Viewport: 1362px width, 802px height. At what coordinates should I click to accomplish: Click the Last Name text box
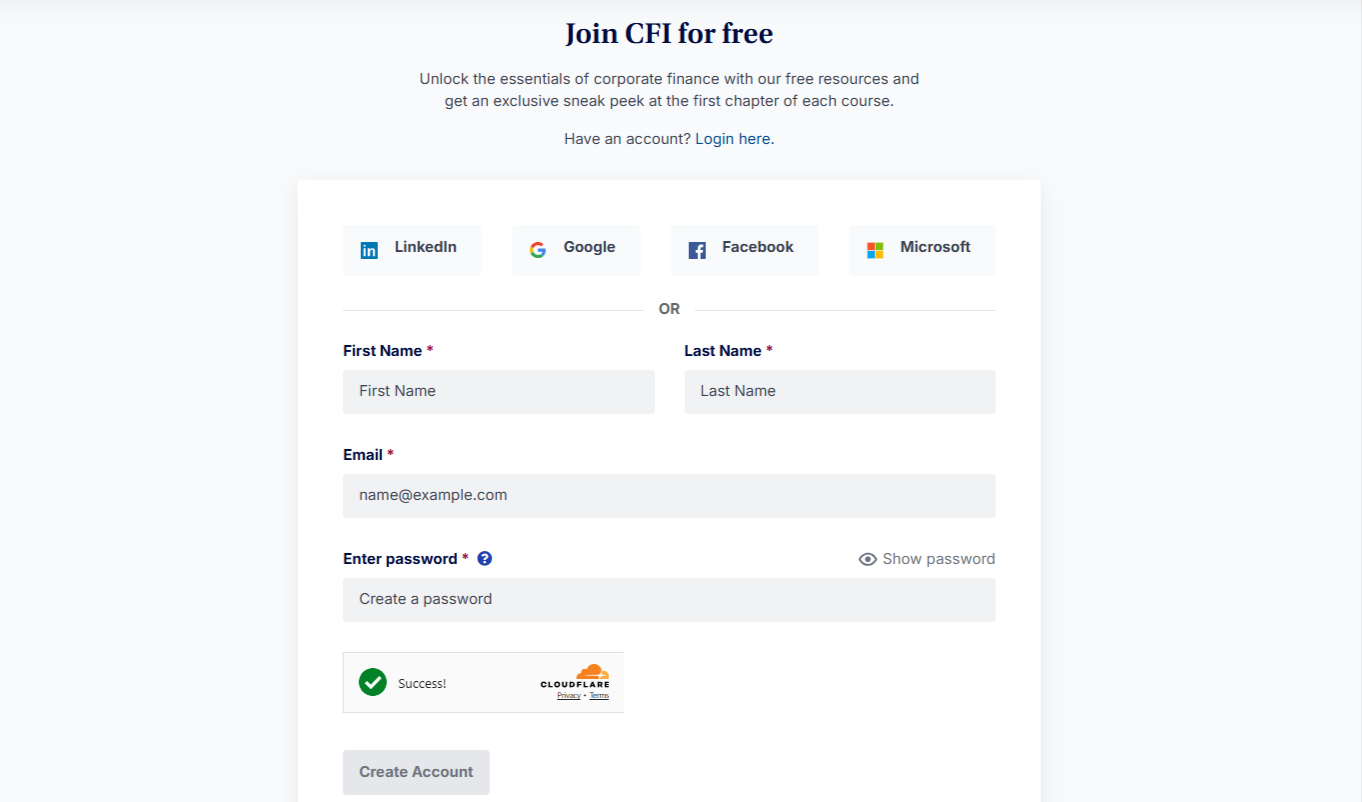pyautogui.click(x=839, y=392)
